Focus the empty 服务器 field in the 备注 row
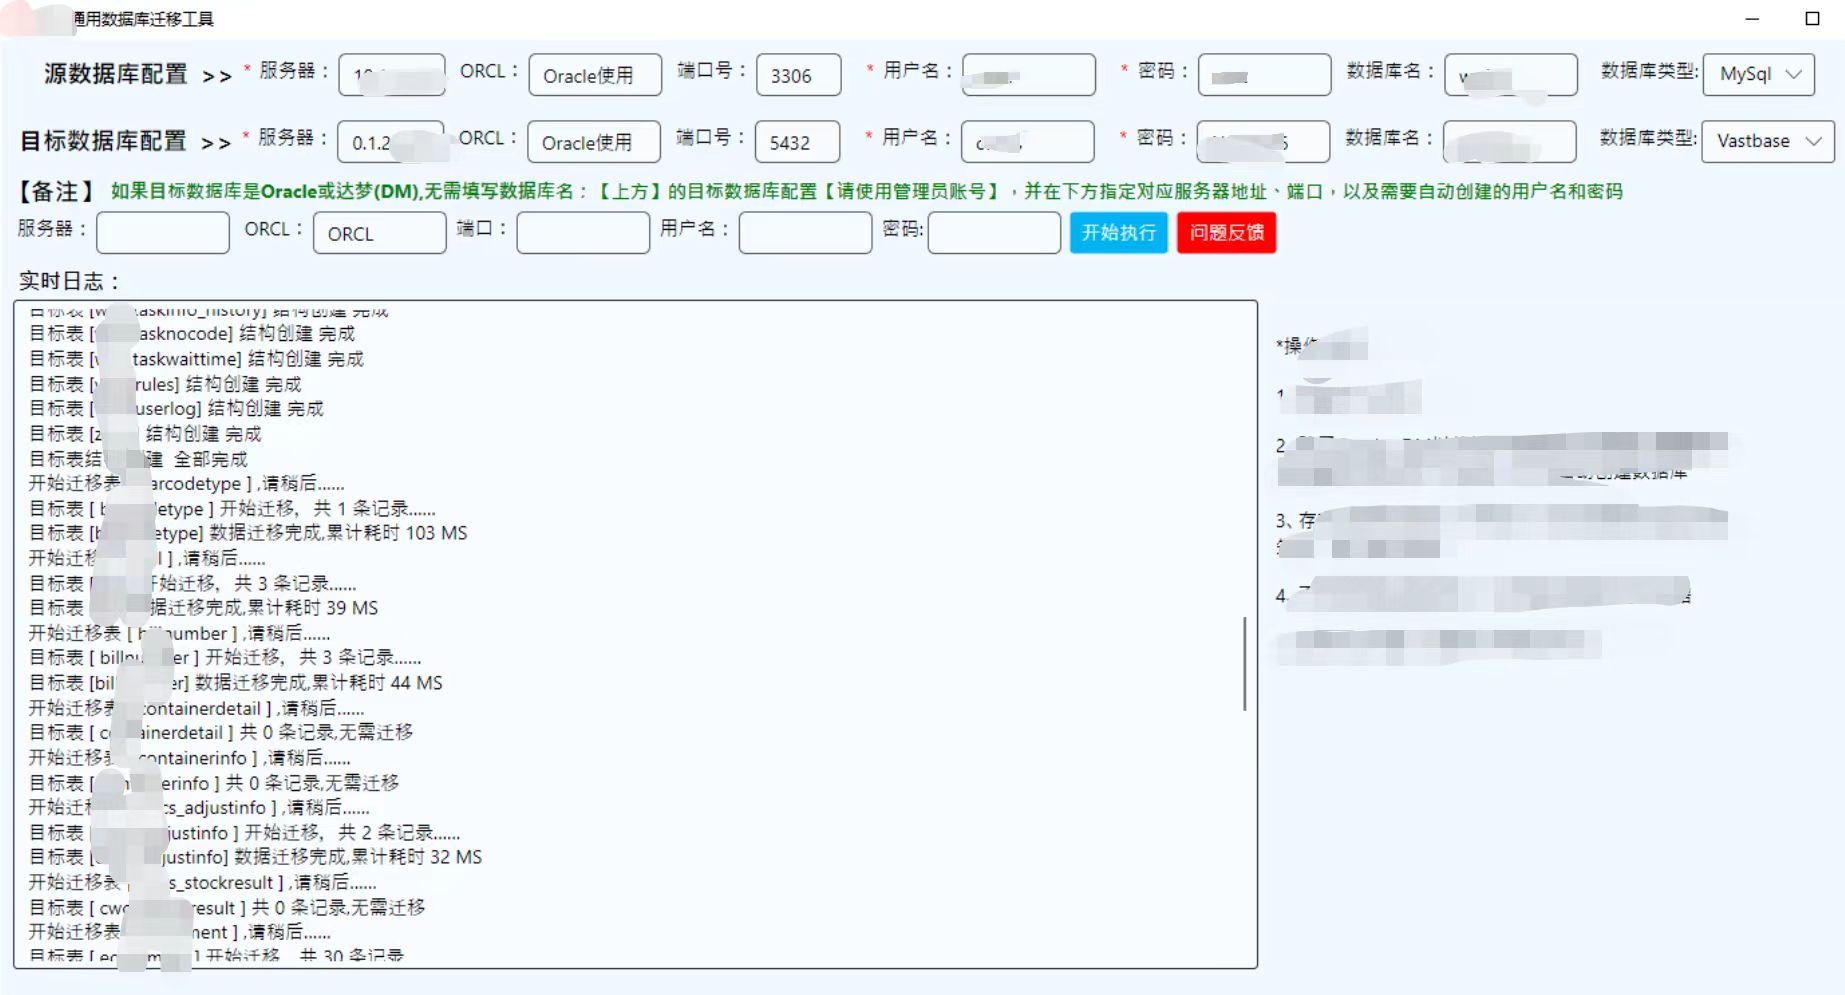Viewport: 1845px width, 995px height. click(163, 233)
